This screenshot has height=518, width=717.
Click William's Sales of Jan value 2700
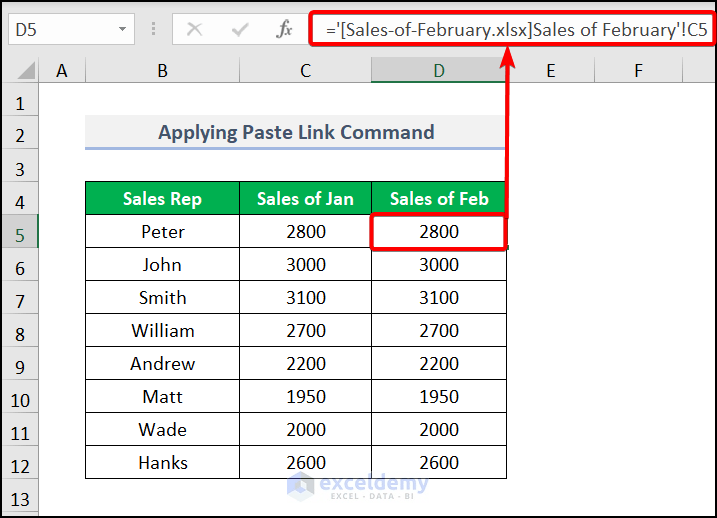tap(305, 330)
